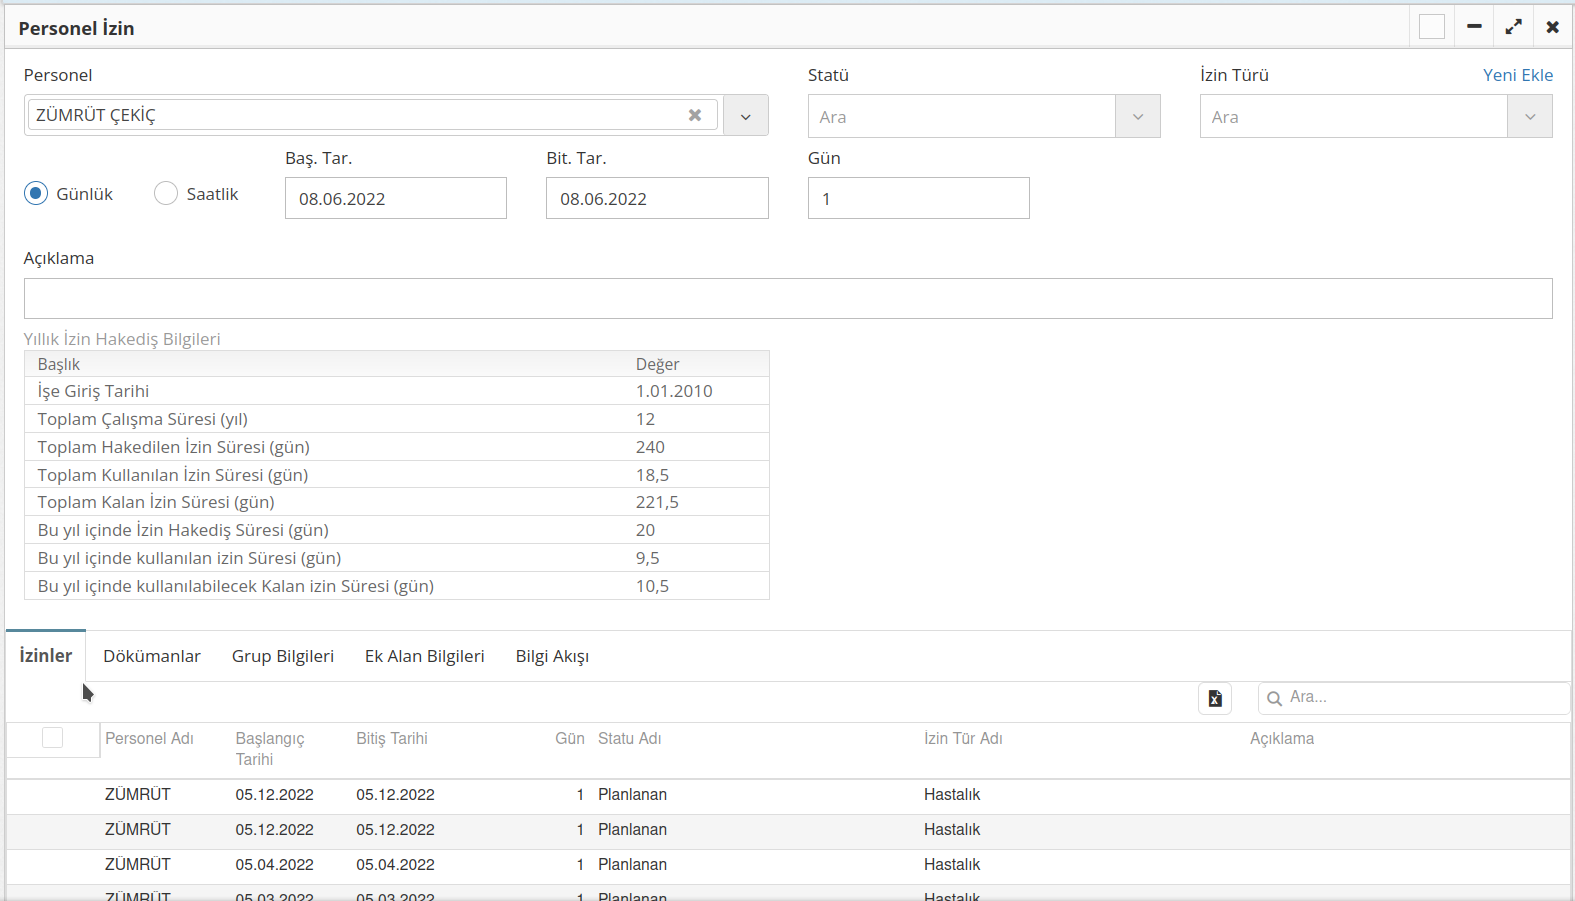
Task: Go to the Bilgi Akışı tab
Action: point(552,656)
